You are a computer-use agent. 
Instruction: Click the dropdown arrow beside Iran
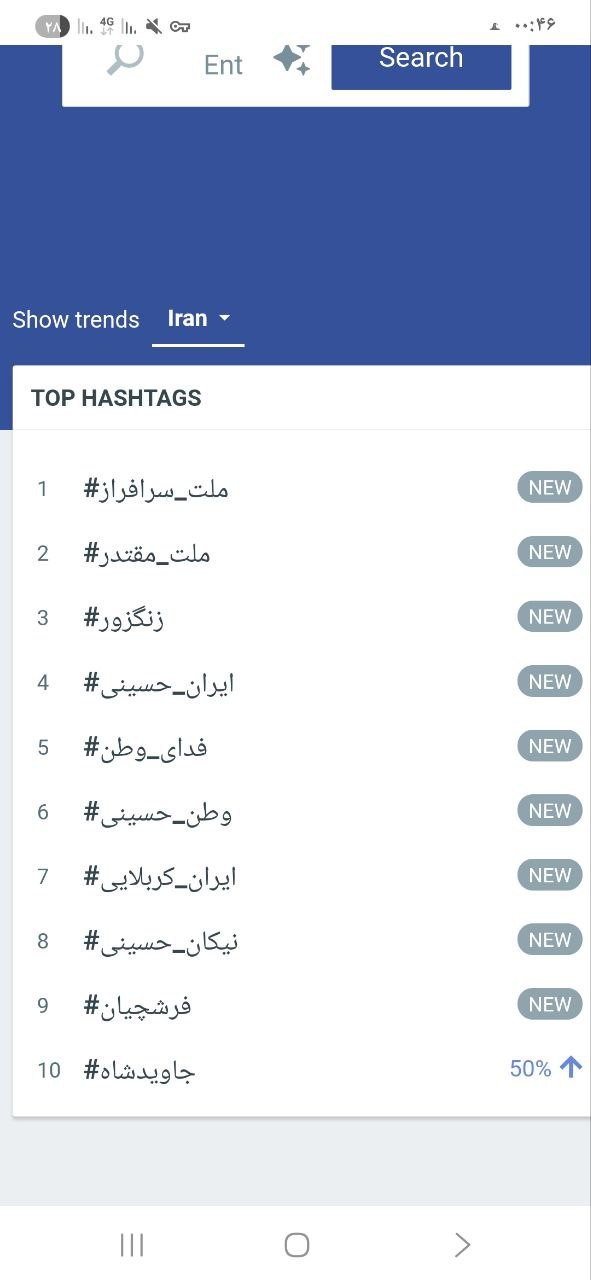point(224,319)
